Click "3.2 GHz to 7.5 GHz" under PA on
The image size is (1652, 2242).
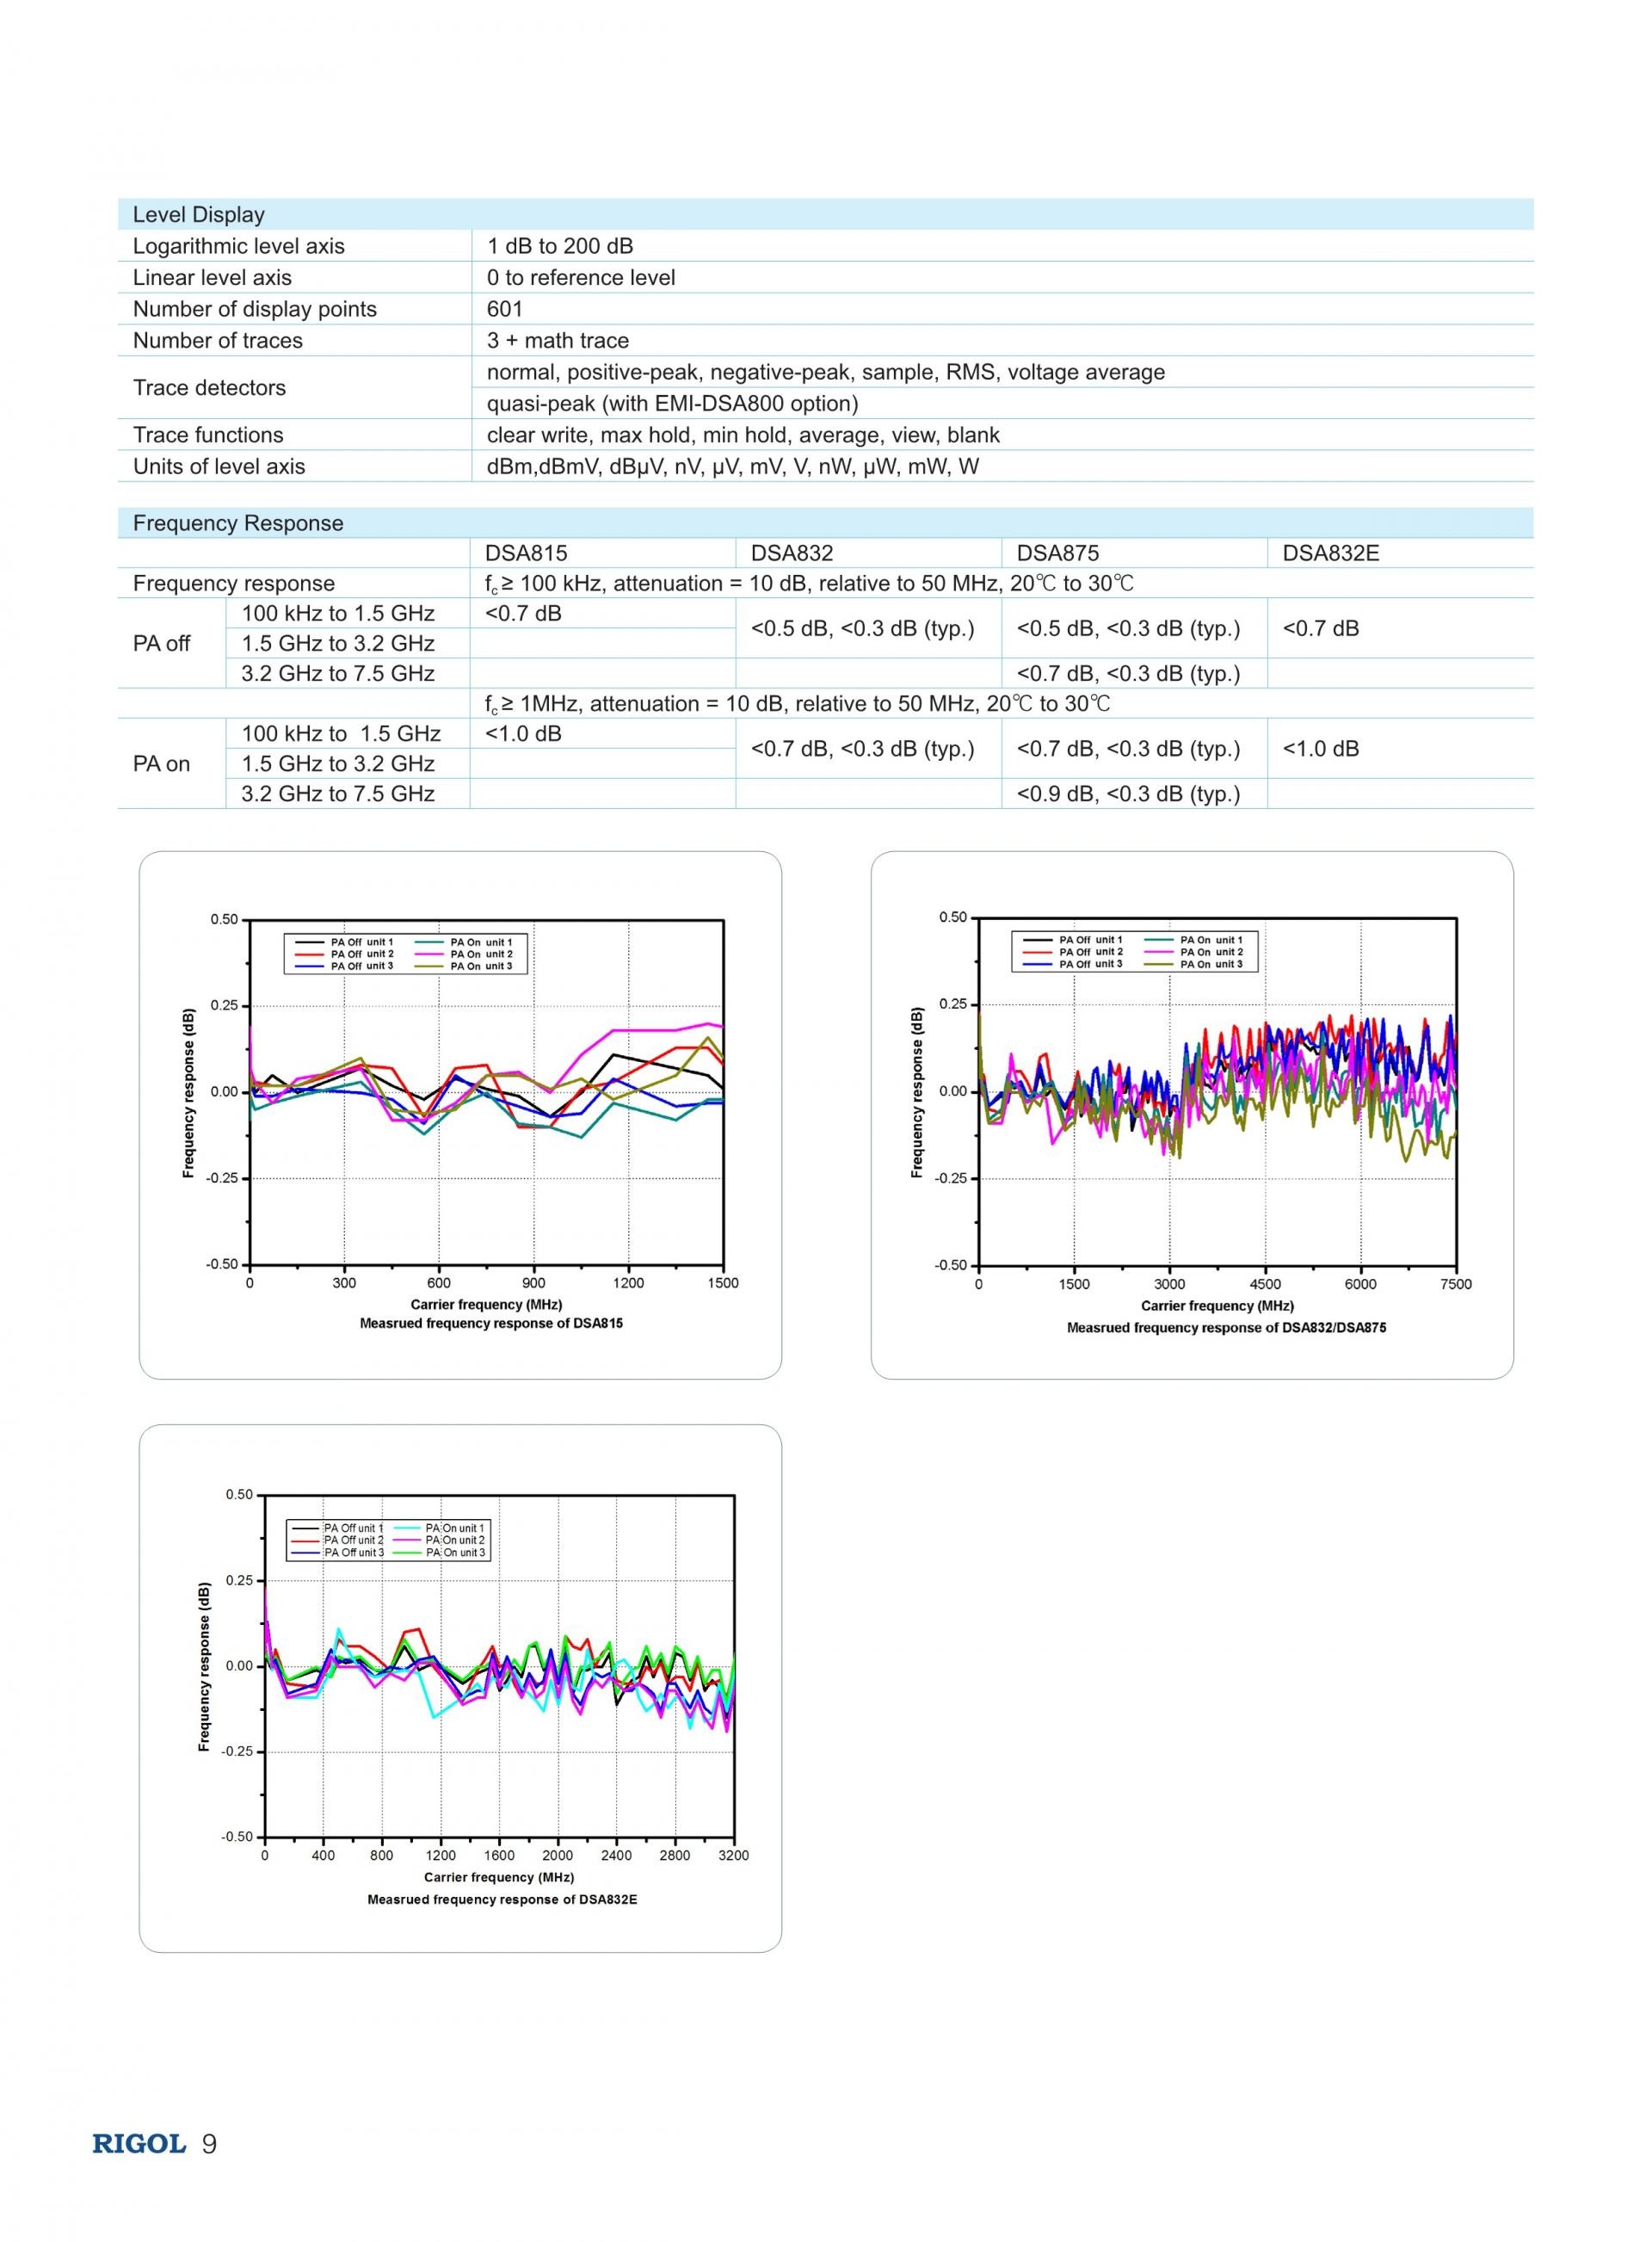click(338, 794)
